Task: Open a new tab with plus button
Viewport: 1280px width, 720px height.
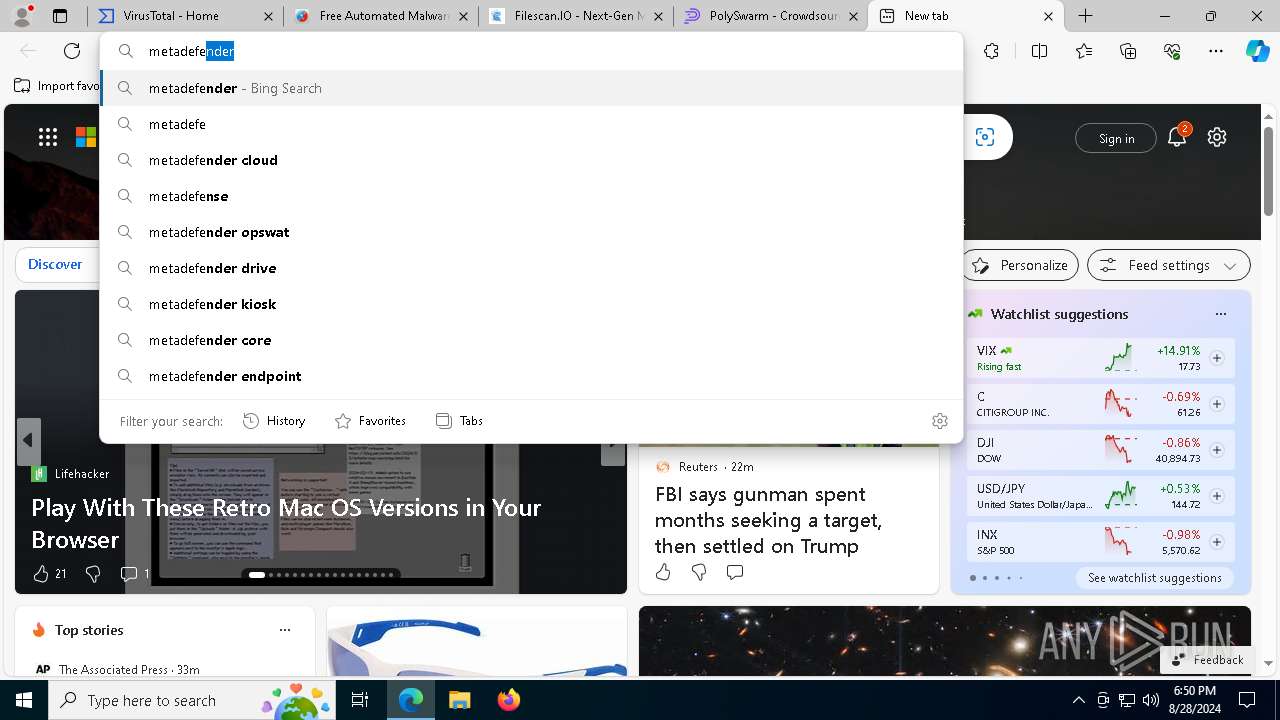Action: [1085, 16]
